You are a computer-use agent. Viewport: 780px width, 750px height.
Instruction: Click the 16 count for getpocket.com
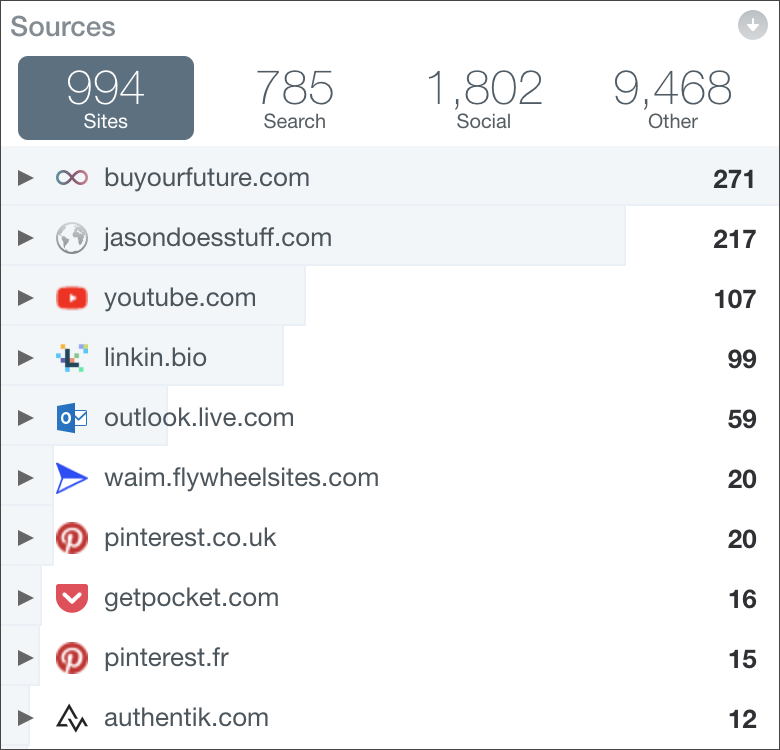pos(742,599)
